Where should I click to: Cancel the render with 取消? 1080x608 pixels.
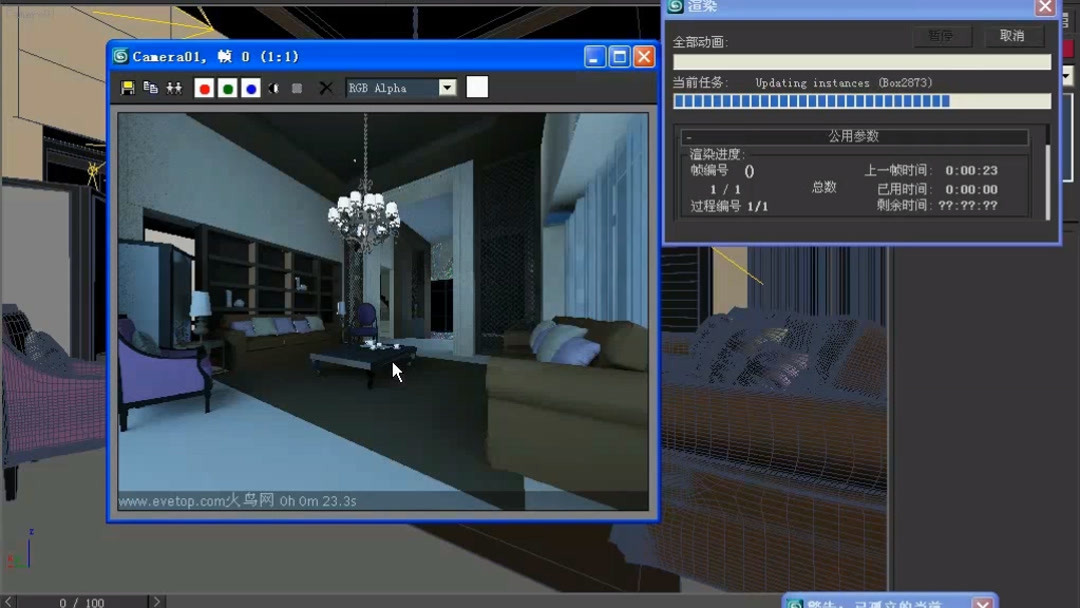(x=1012, y=36)
